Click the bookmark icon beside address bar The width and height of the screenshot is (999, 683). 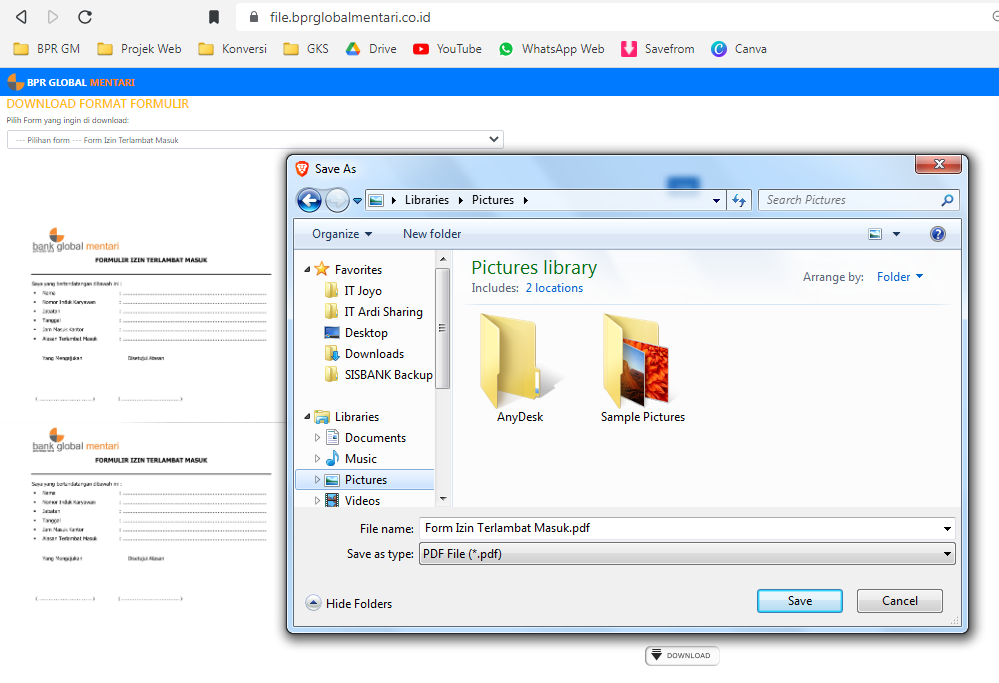point(213,17)
